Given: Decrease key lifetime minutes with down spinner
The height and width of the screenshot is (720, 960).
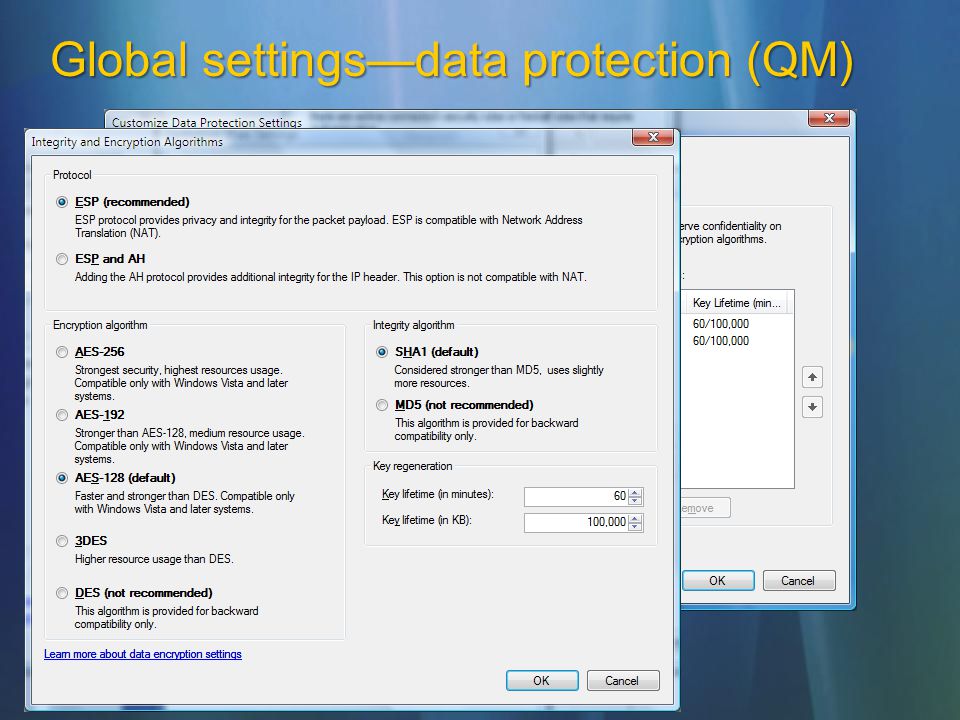Looking at the screenshot, I should tap(636, 501).
